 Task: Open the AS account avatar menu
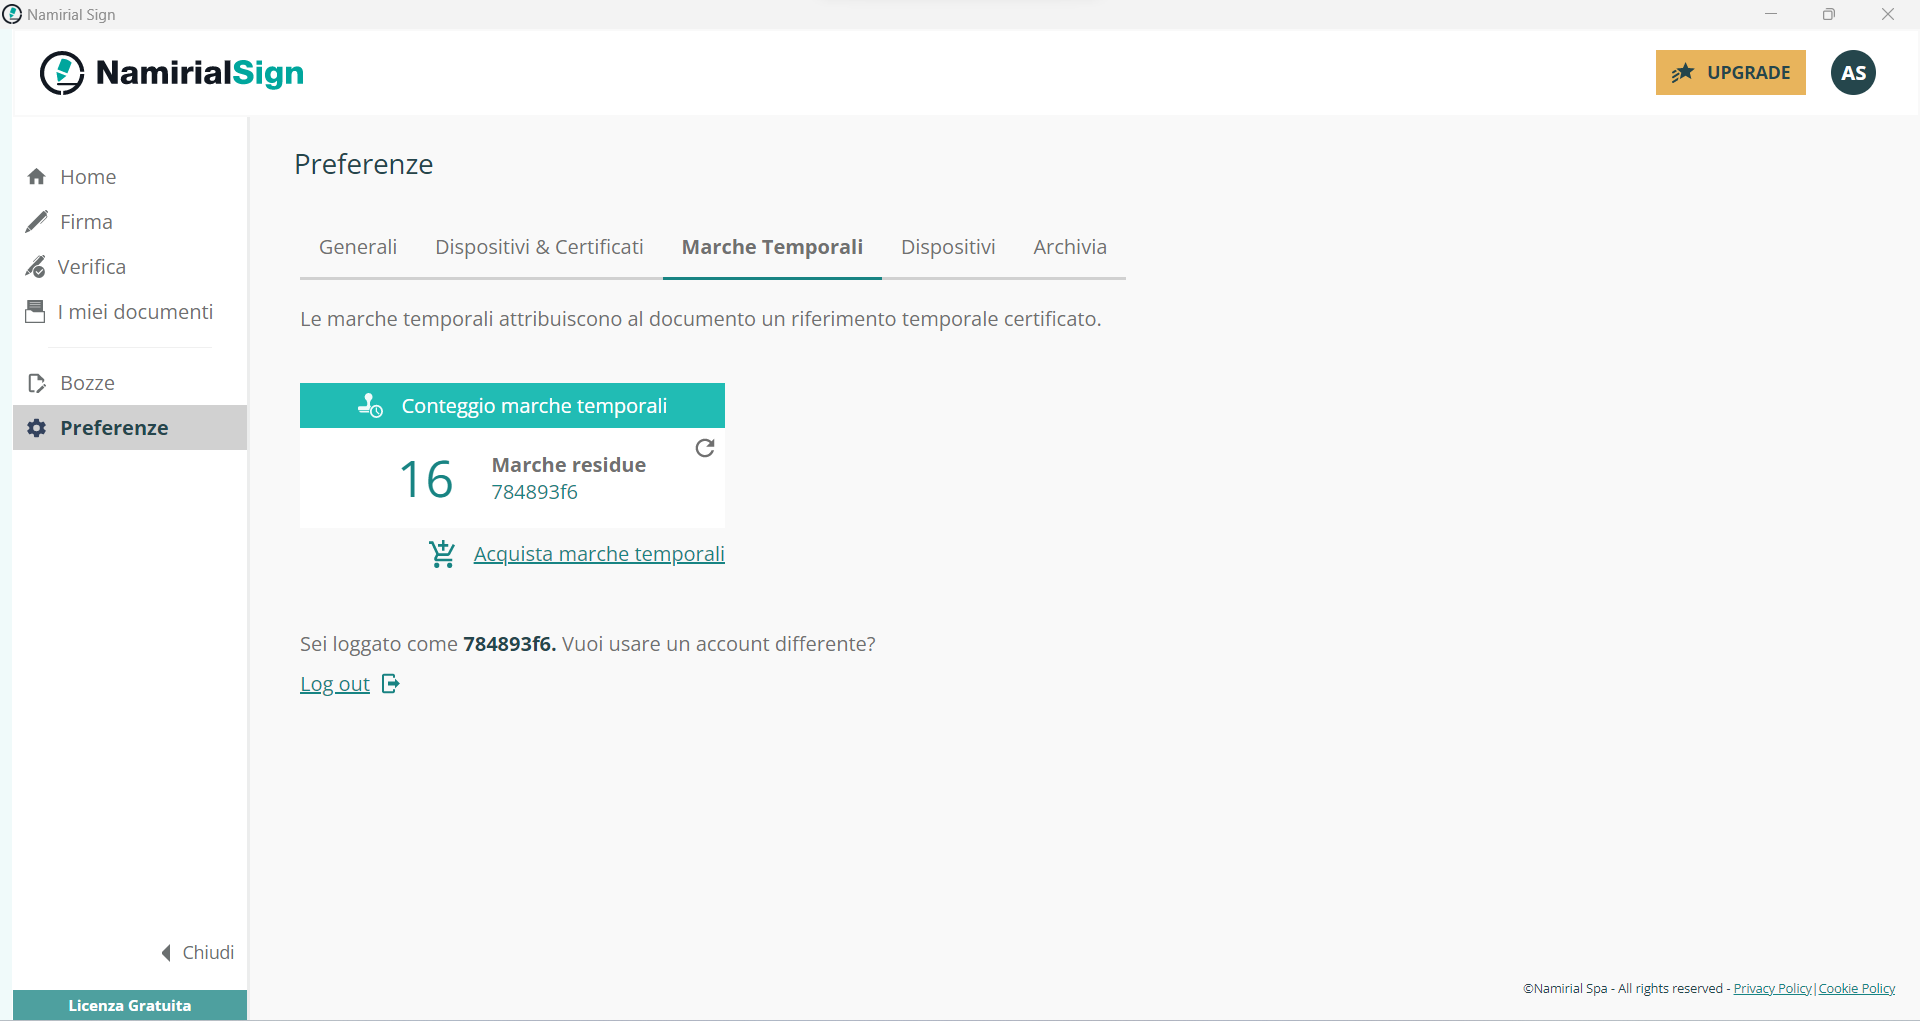(x=1853, y=72)
